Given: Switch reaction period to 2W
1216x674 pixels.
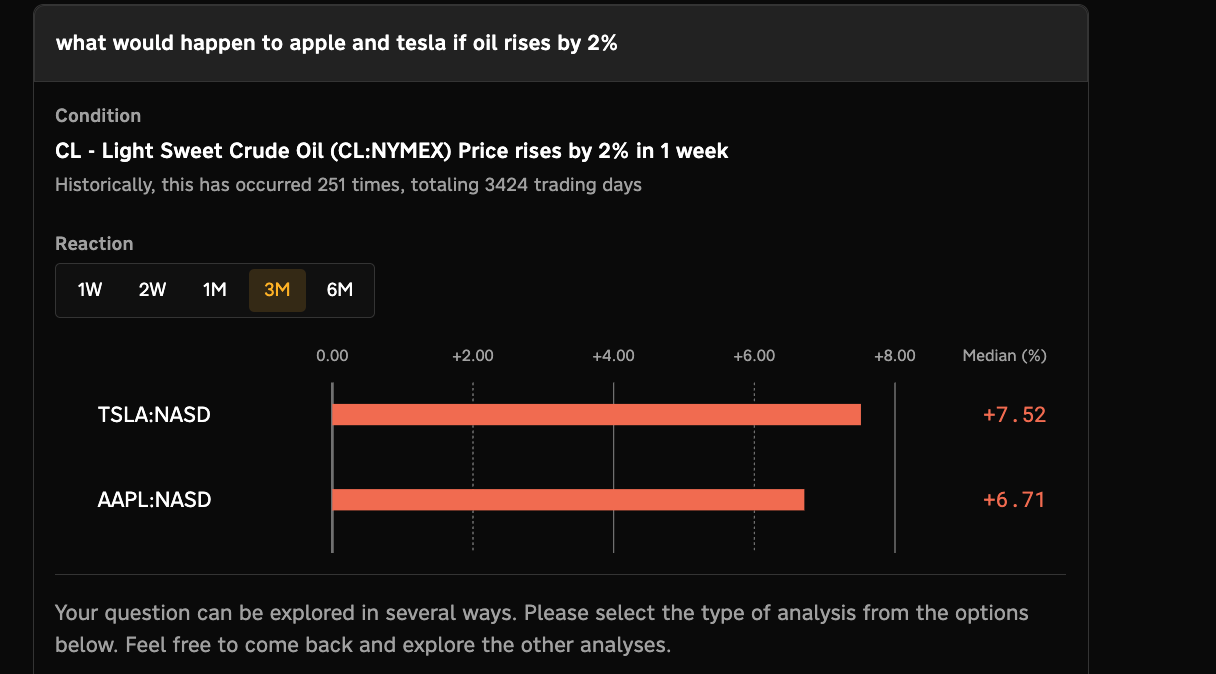Looking at the screenshot, I should 152,290.
